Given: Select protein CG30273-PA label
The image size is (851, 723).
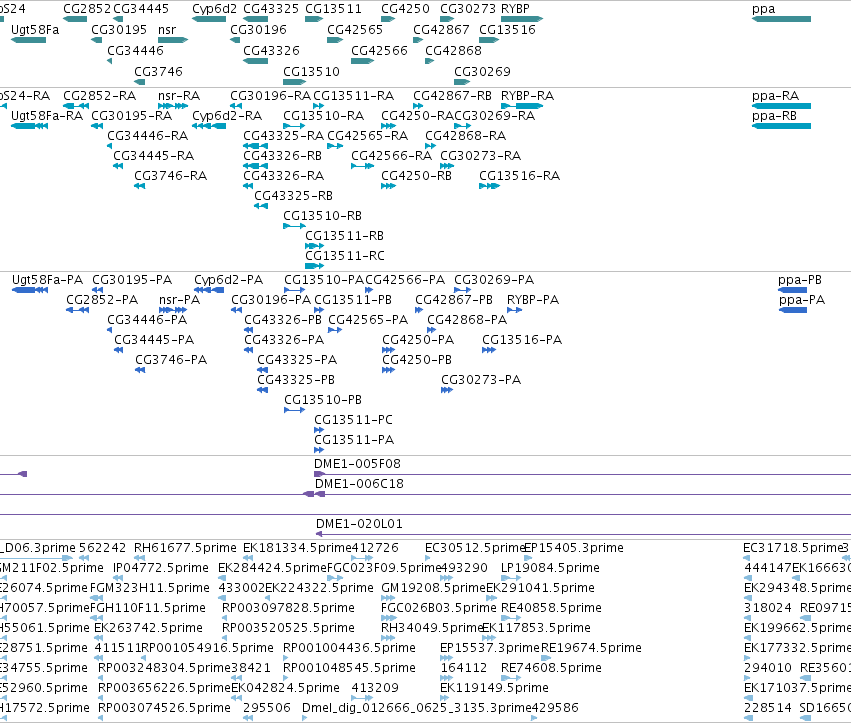Looking at the screenshot, I should 481,379.
